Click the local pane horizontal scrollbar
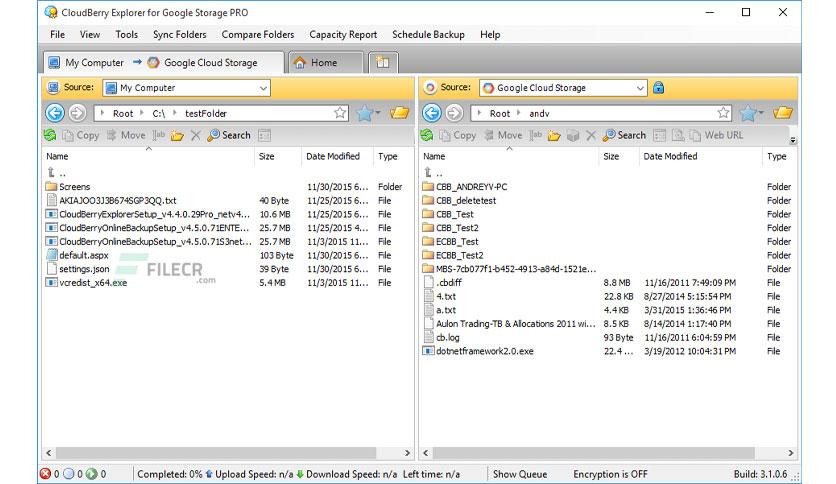 216,453
